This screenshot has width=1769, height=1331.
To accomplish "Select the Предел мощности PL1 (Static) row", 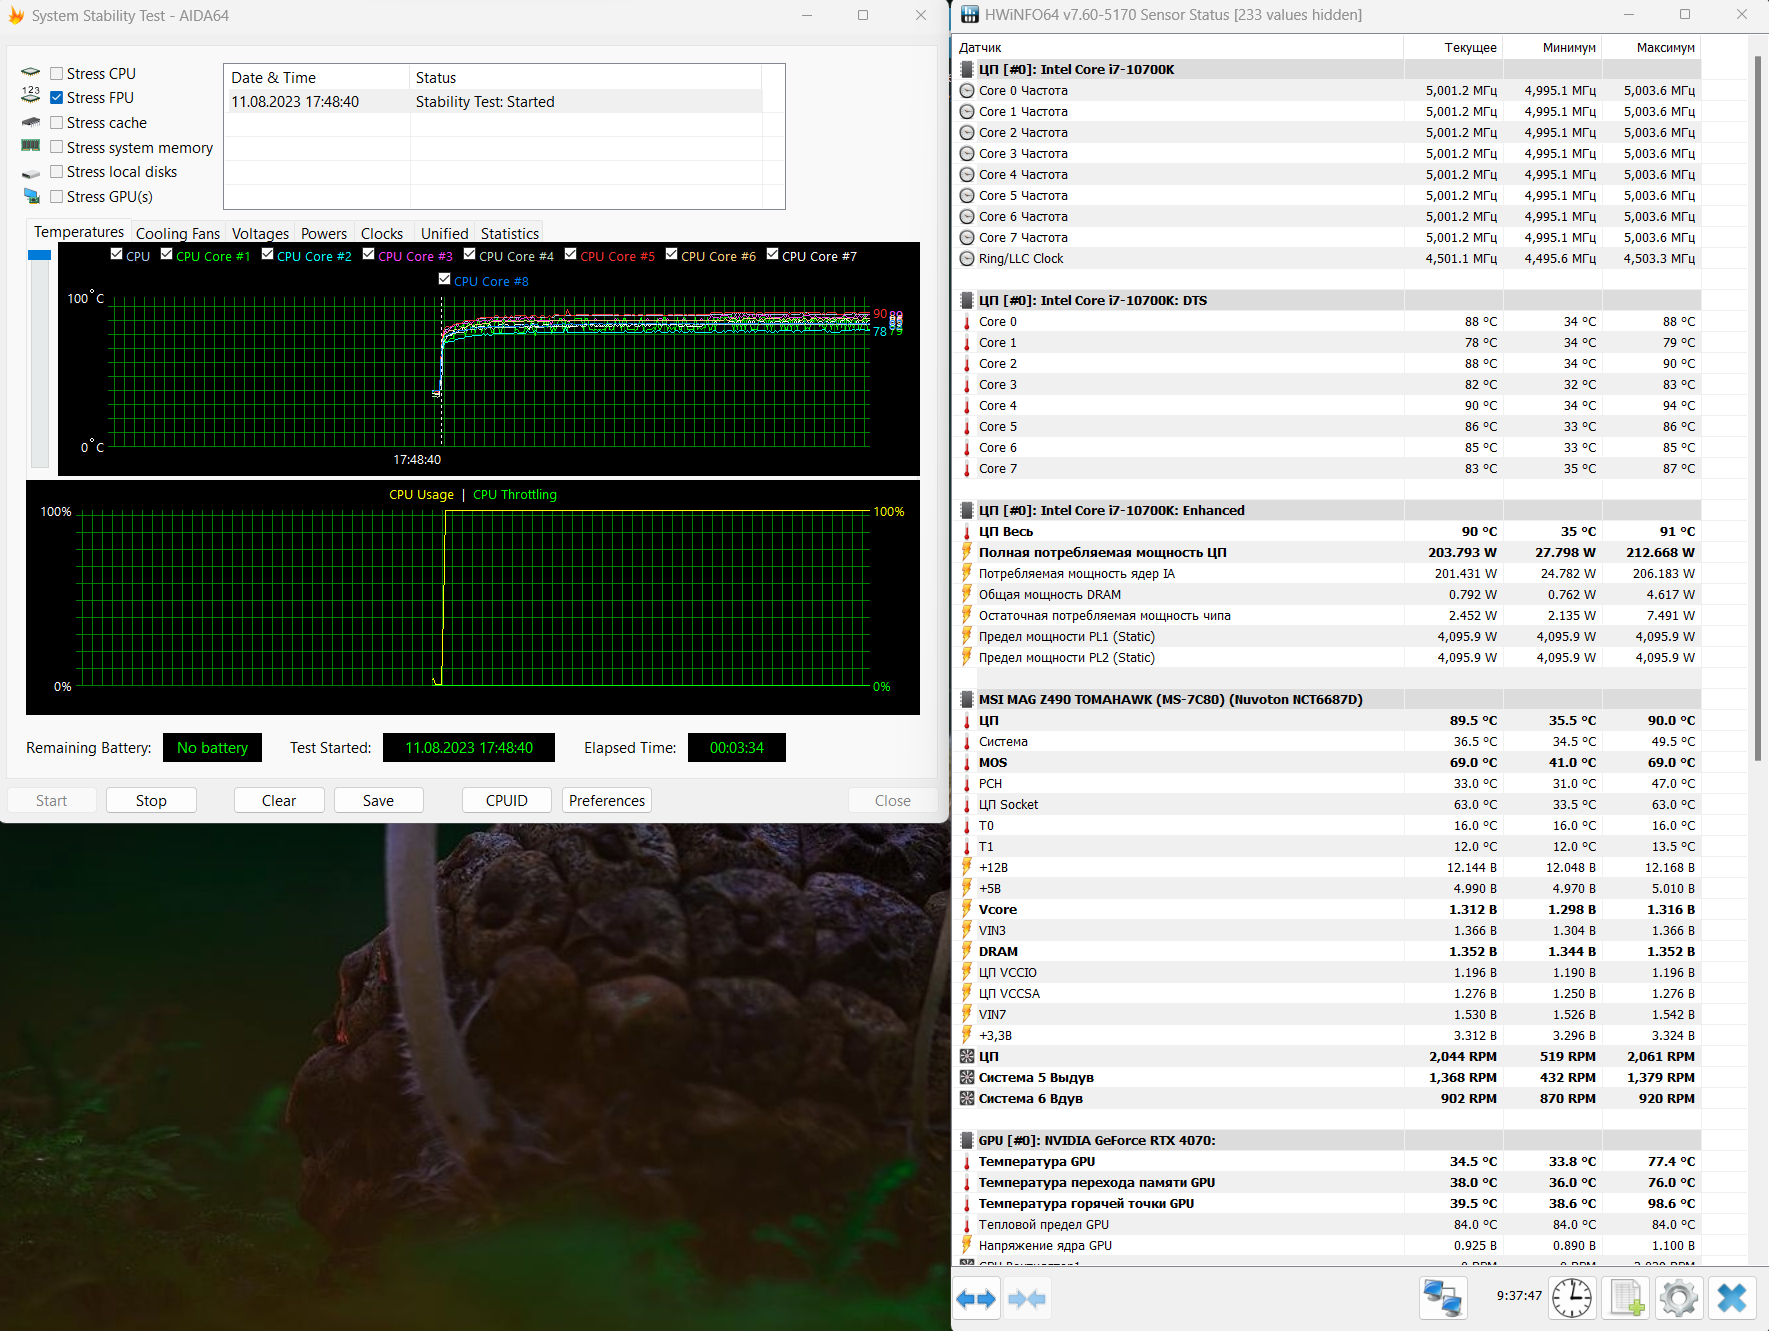I will [1327, 636].
